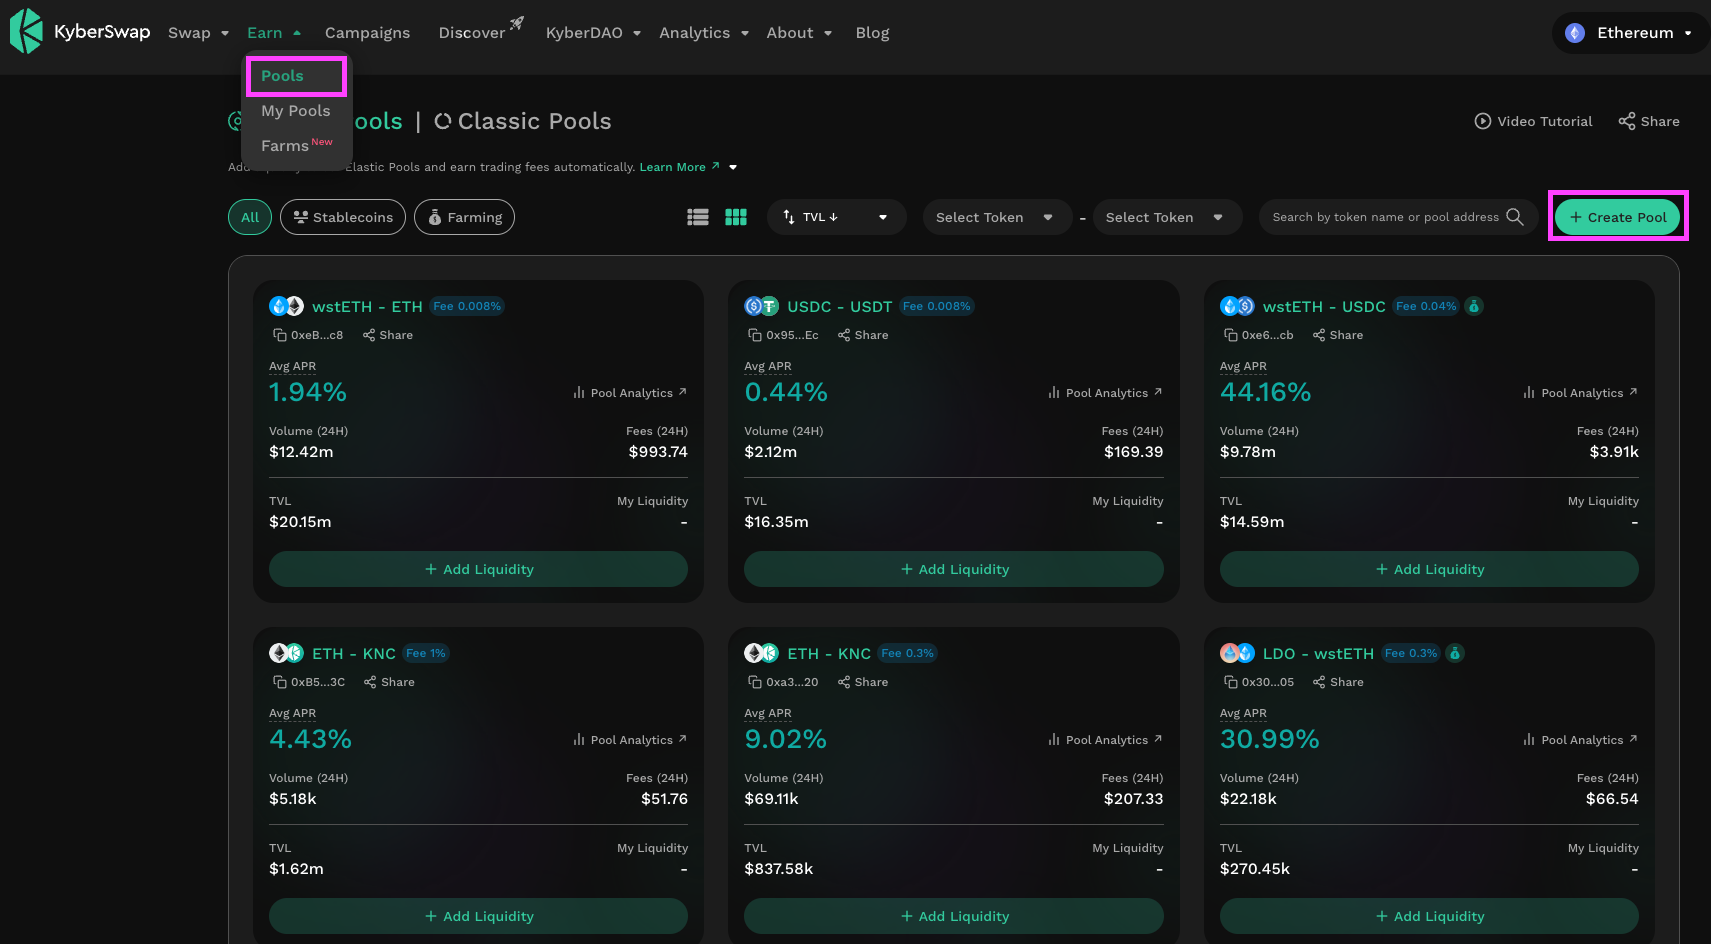Open Video Tutorial play icon

point(1483,121)
